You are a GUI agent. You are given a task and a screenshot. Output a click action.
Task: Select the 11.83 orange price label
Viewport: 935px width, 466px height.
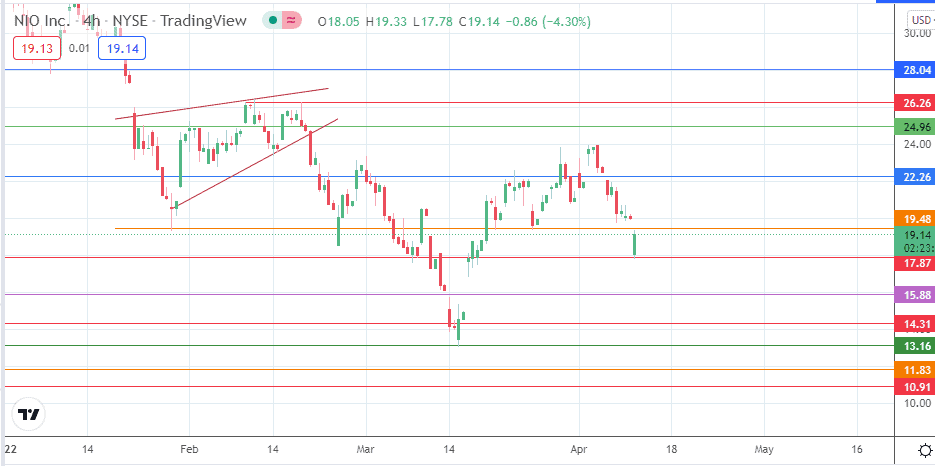point(916,370)
